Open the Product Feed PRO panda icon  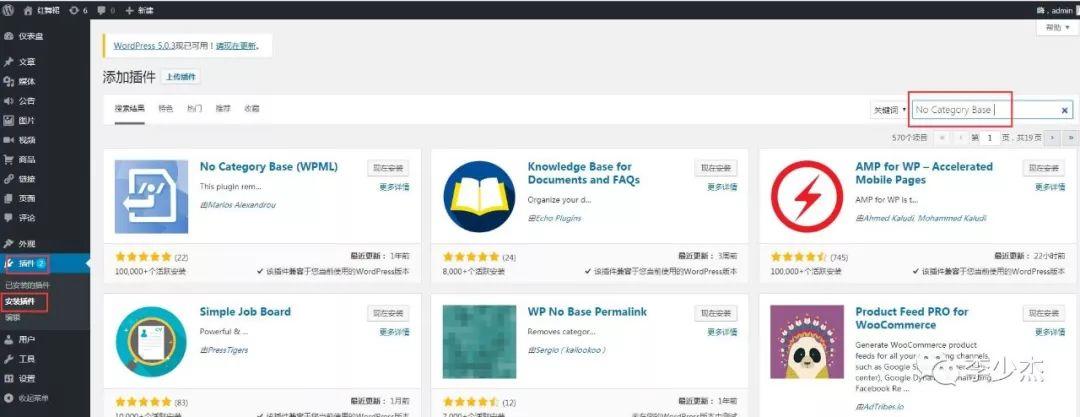tap(807, 341)
